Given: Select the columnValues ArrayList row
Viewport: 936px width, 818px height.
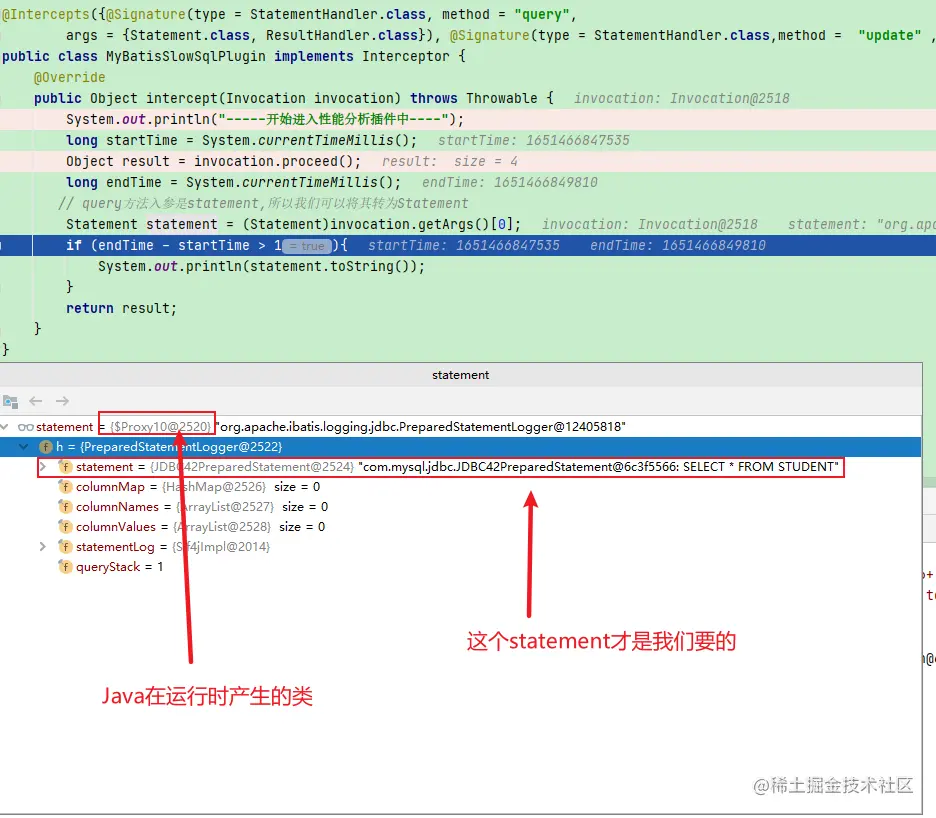Looking at the screenshot, I should [x=460, y=527].
